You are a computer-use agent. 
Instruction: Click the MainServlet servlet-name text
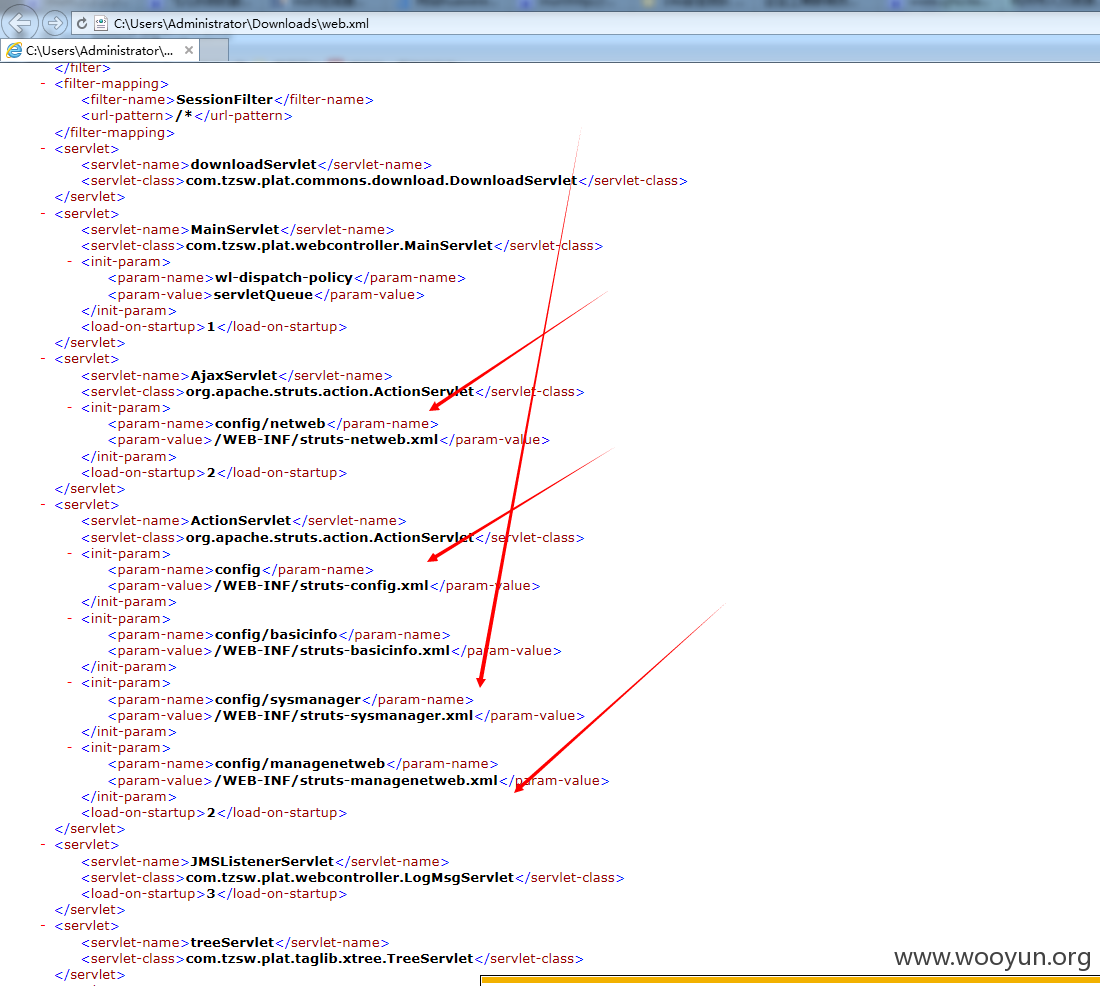tap(235, 229)
